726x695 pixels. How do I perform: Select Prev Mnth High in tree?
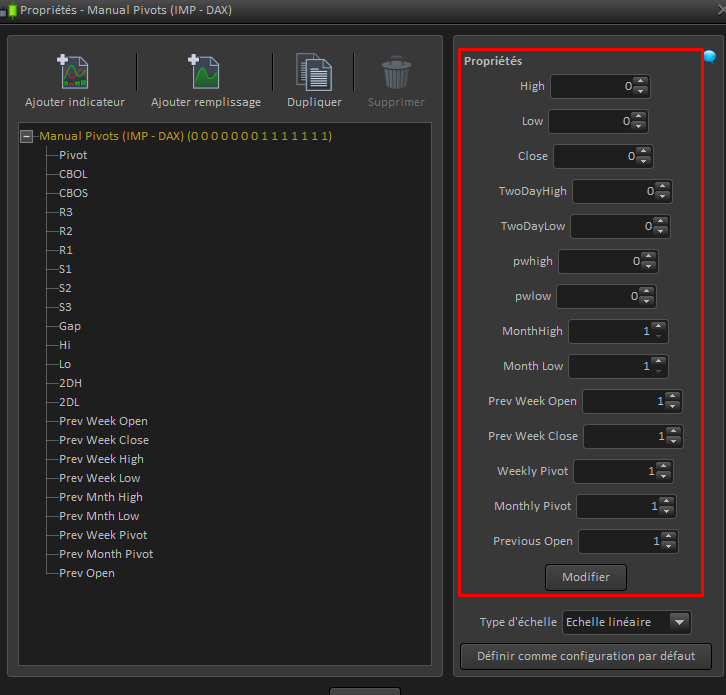pyautogui.click(x=101, y=497)
